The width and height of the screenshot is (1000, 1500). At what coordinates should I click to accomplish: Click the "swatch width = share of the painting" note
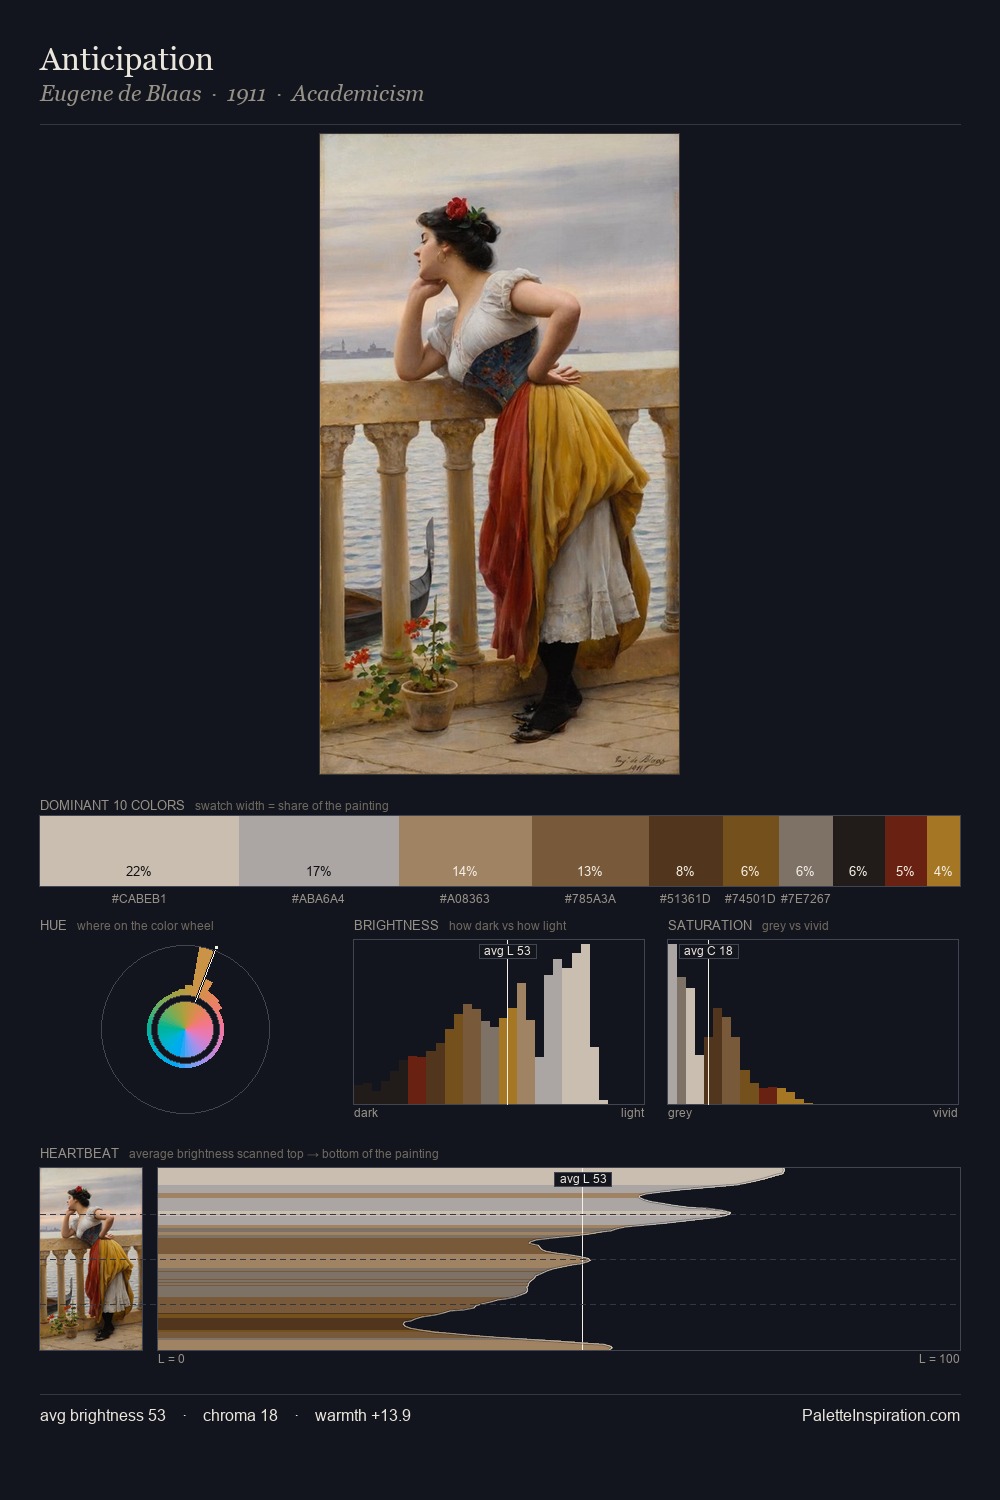click(x=292, y=806)
